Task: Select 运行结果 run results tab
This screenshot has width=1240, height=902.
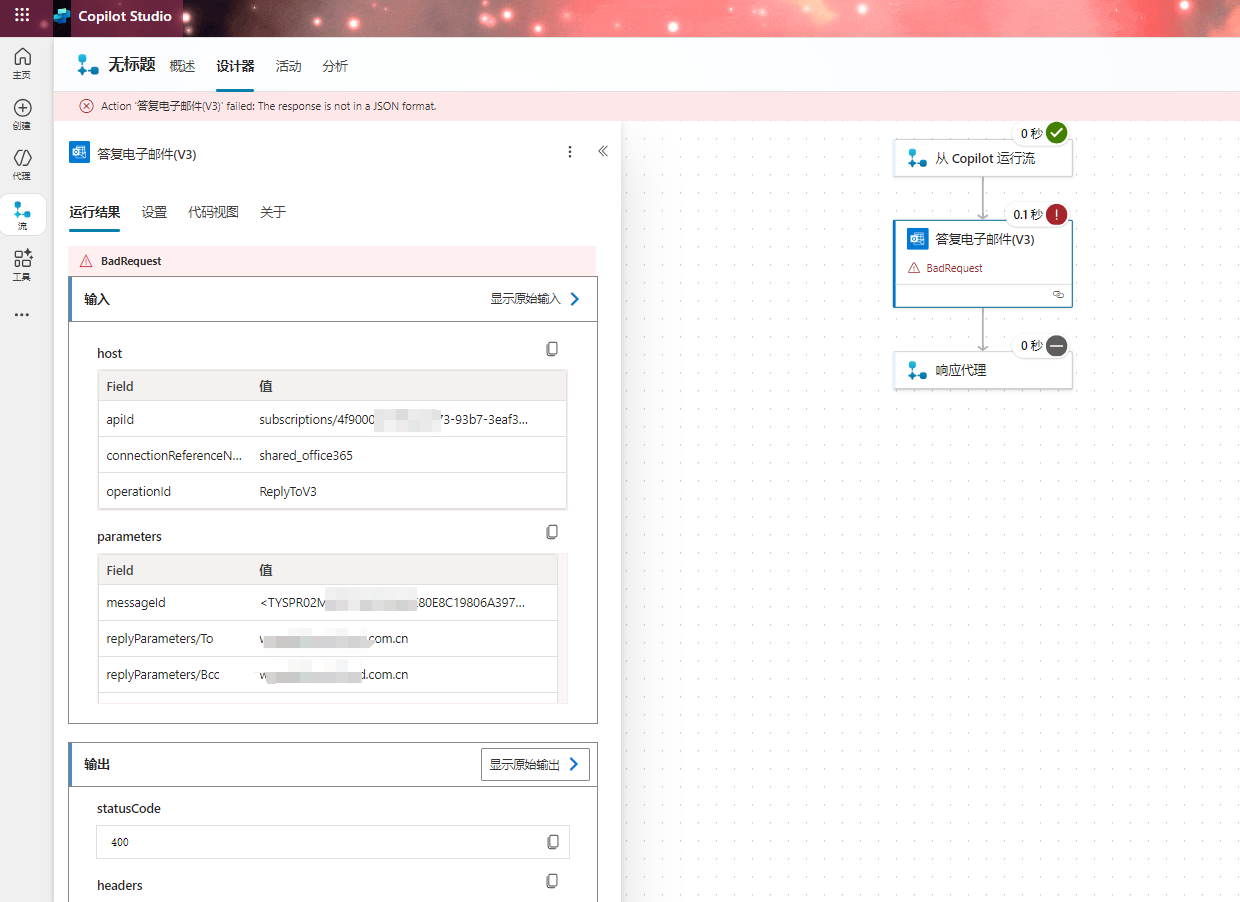Action: (x=95, y=212)
